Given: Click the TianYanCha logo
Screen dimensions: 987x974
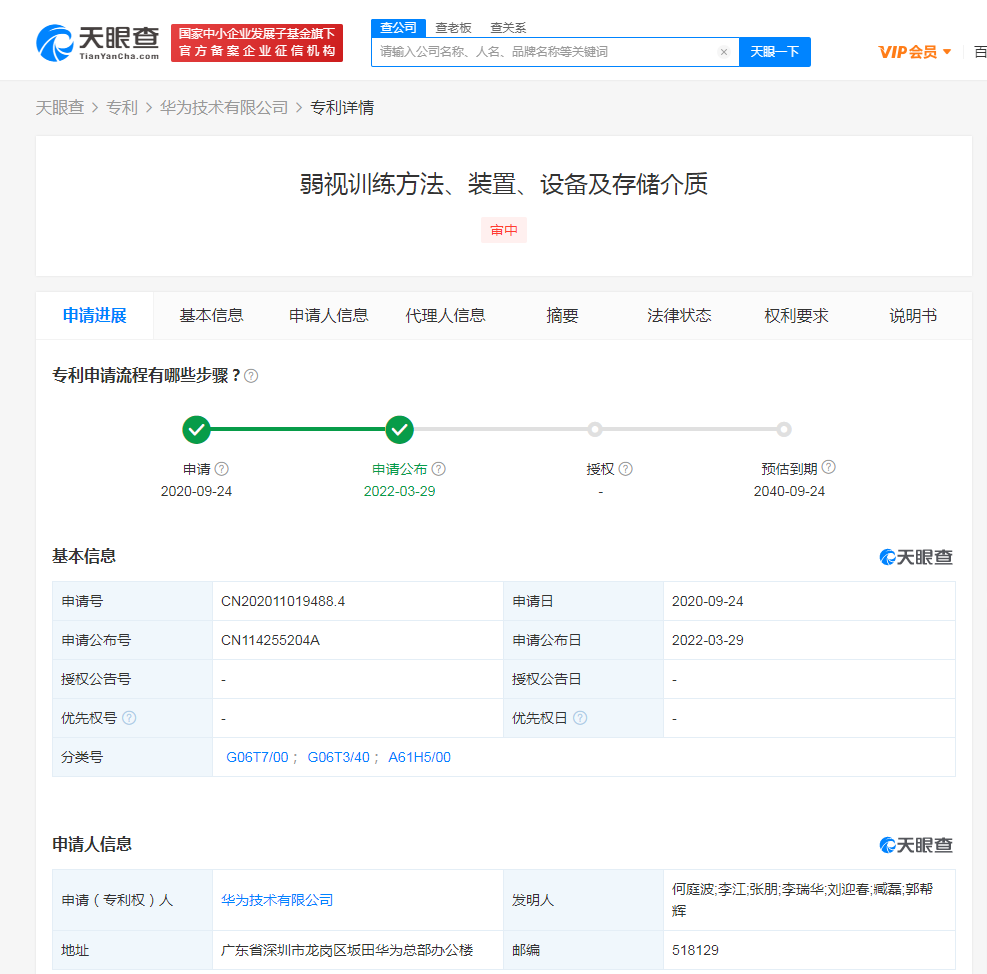Looking at the screenshot, I should point(98,43).
